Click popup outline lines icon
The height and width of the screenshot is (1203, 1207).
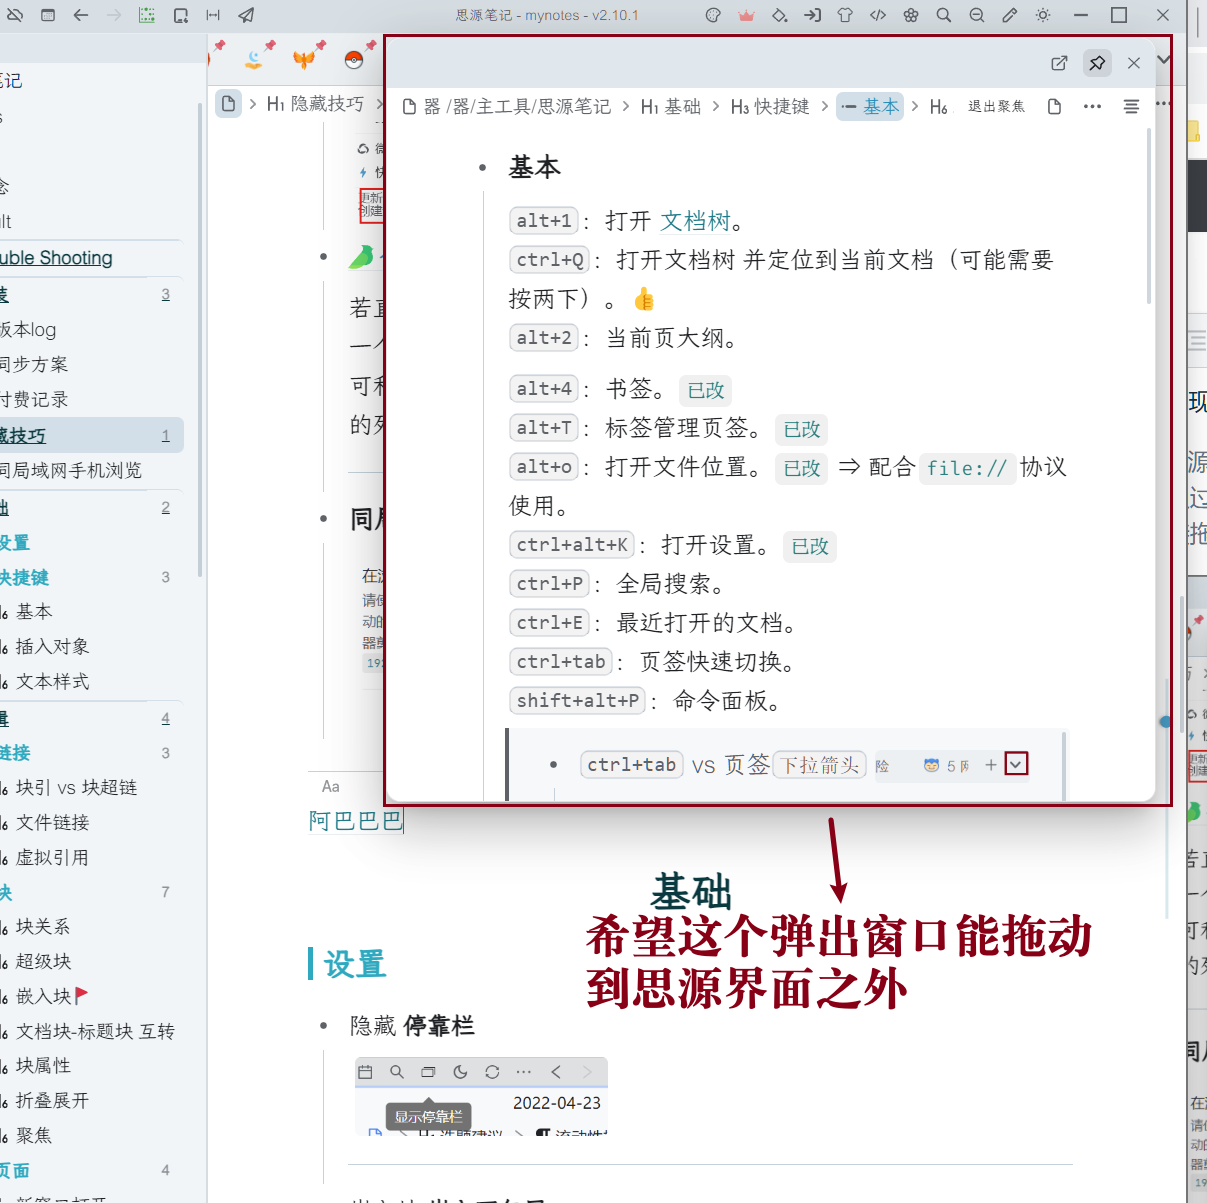point(1131,106)
